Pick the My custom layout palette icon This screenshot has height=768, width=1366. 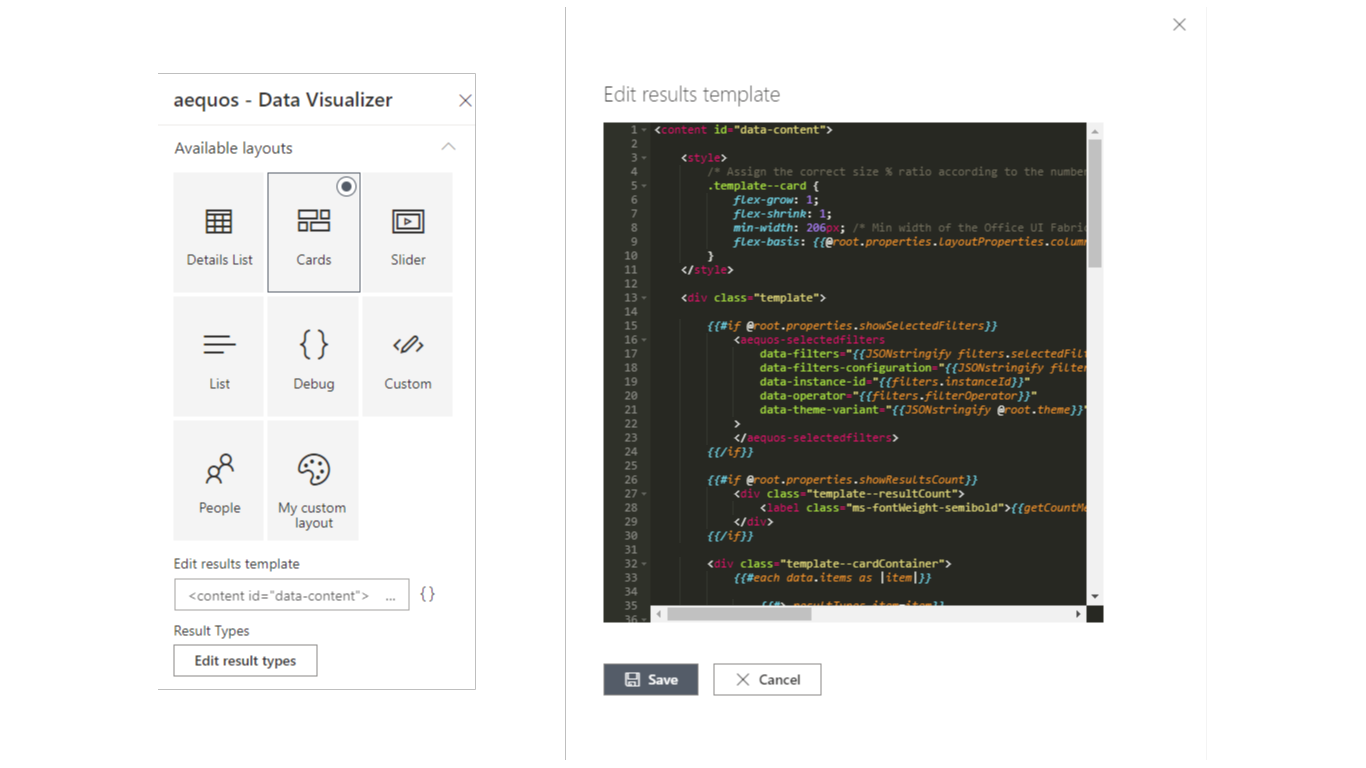pos(314,469)
